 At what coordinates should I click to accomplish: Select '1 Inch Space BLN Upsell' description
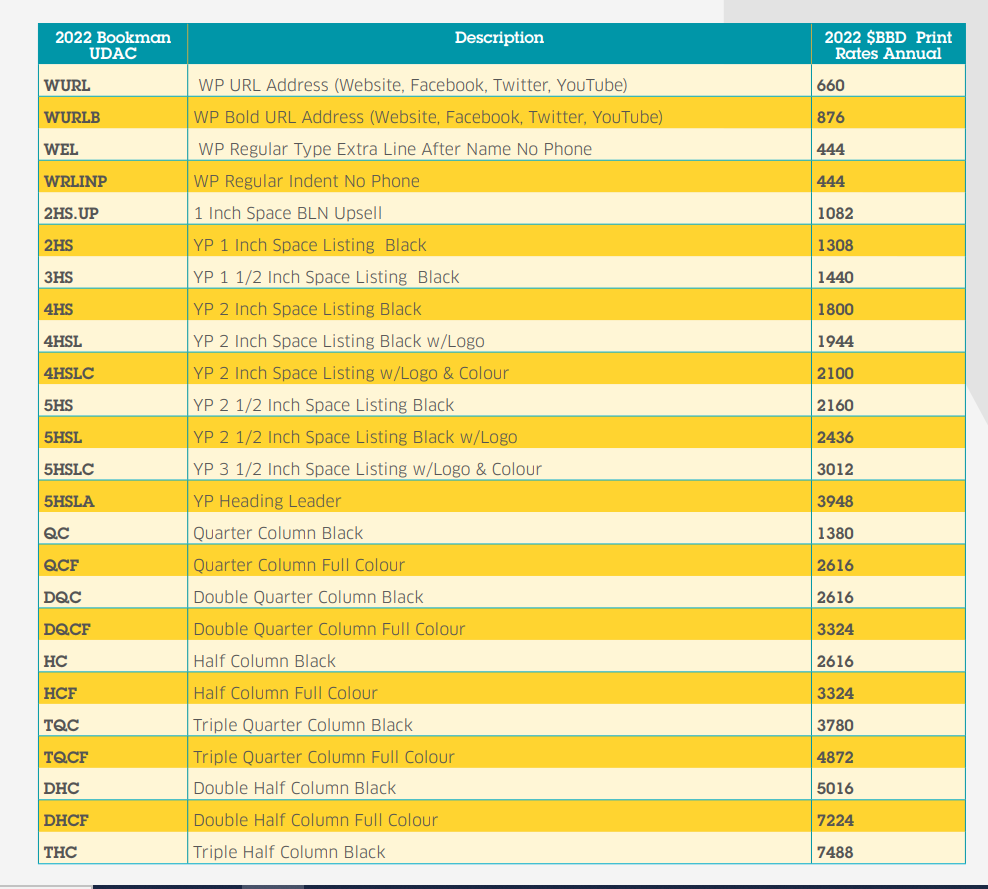pyautogui.click(x=287, y=213)
